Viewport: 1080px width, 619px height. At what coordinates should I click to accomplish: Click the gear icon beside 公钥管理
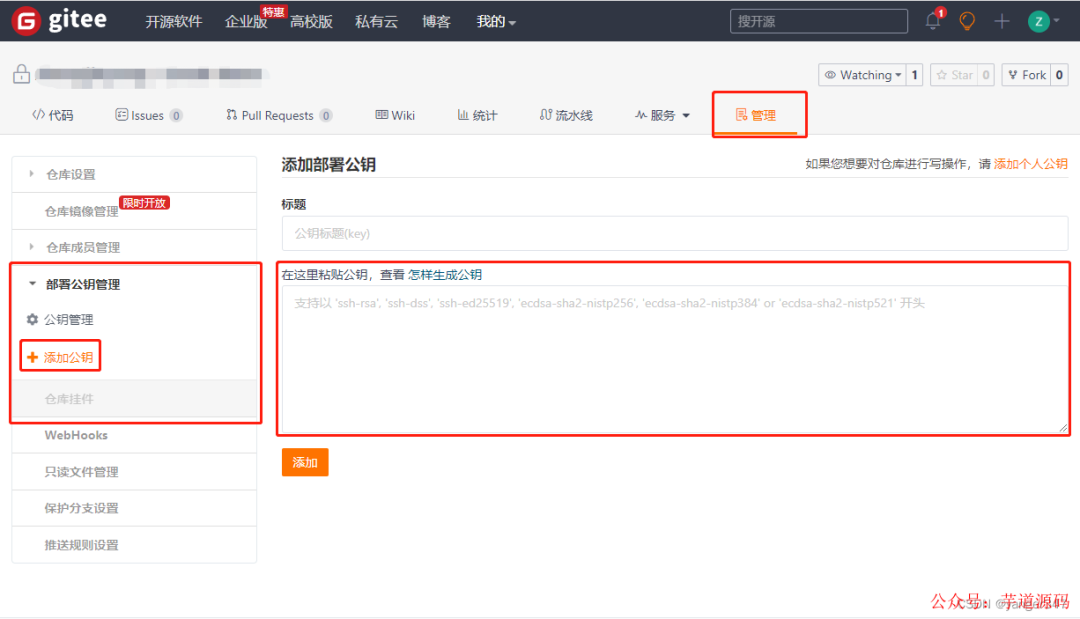coord(32,319)
